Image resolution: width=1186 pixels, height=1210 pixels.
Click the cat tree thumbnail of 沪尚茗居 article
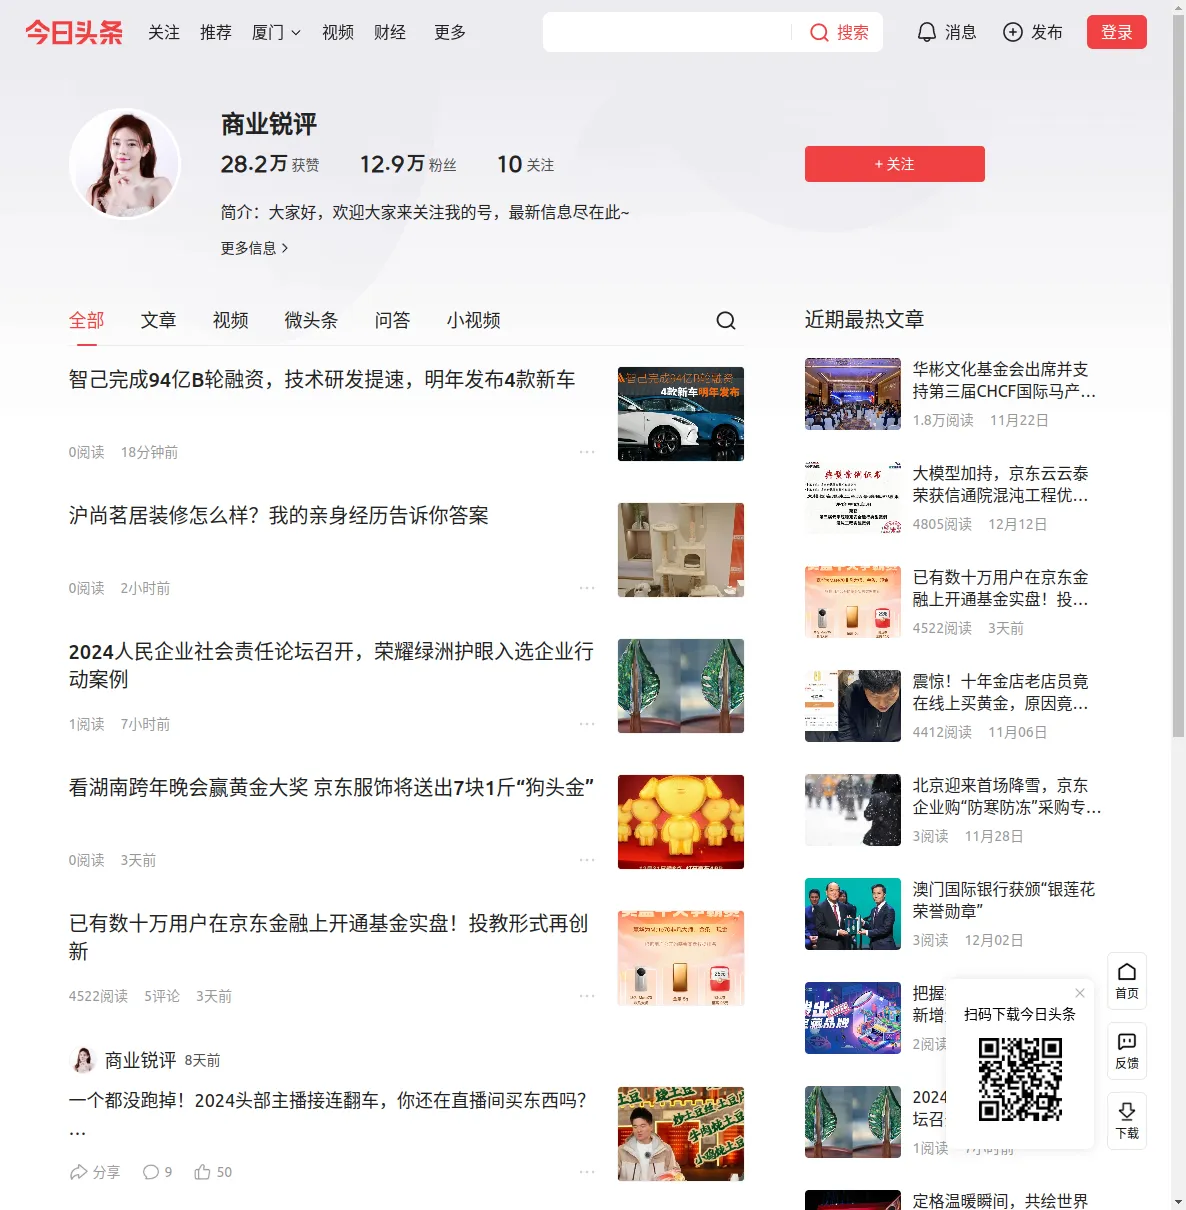(x=681, y=550)
